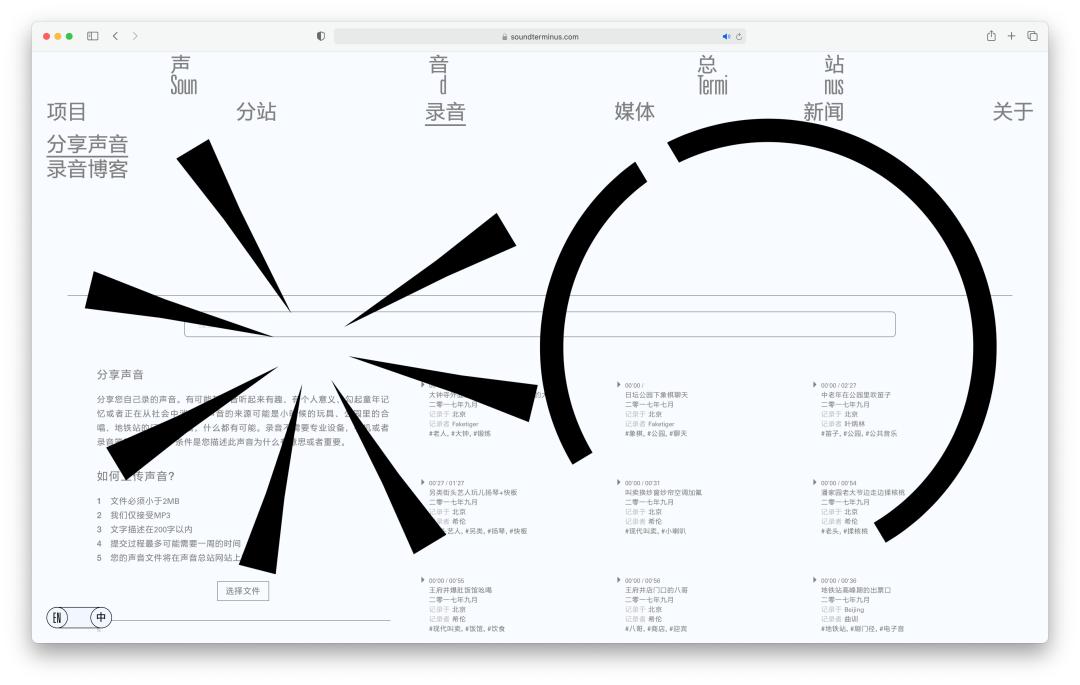The image size is (1080, 685).
Task: Open the Safari share menu
Action: (991, 36)
